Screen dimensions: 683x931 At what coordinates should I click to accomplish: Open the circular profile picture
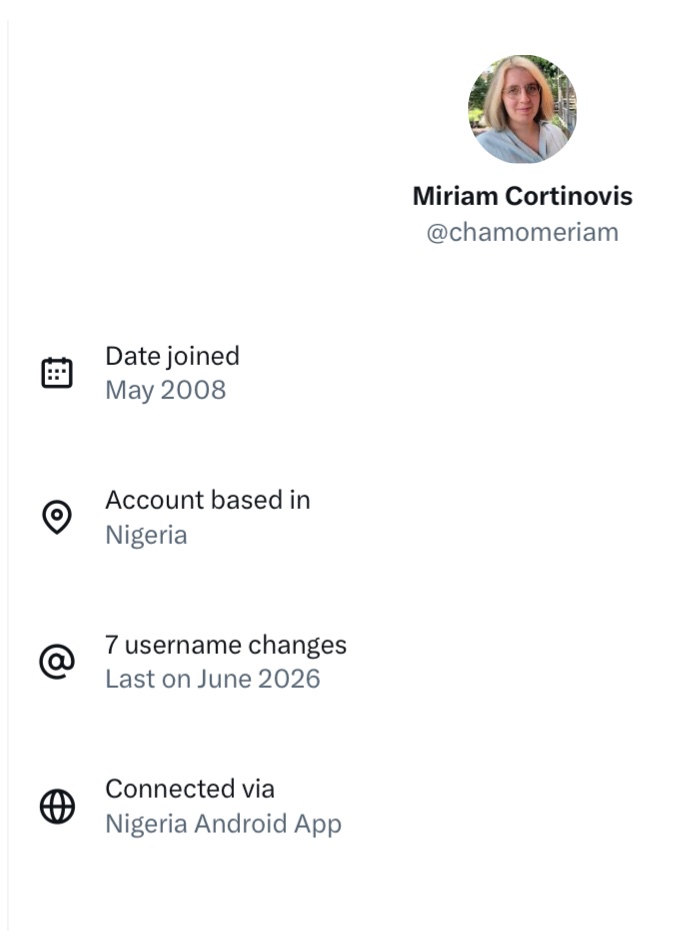click(522, 109)
